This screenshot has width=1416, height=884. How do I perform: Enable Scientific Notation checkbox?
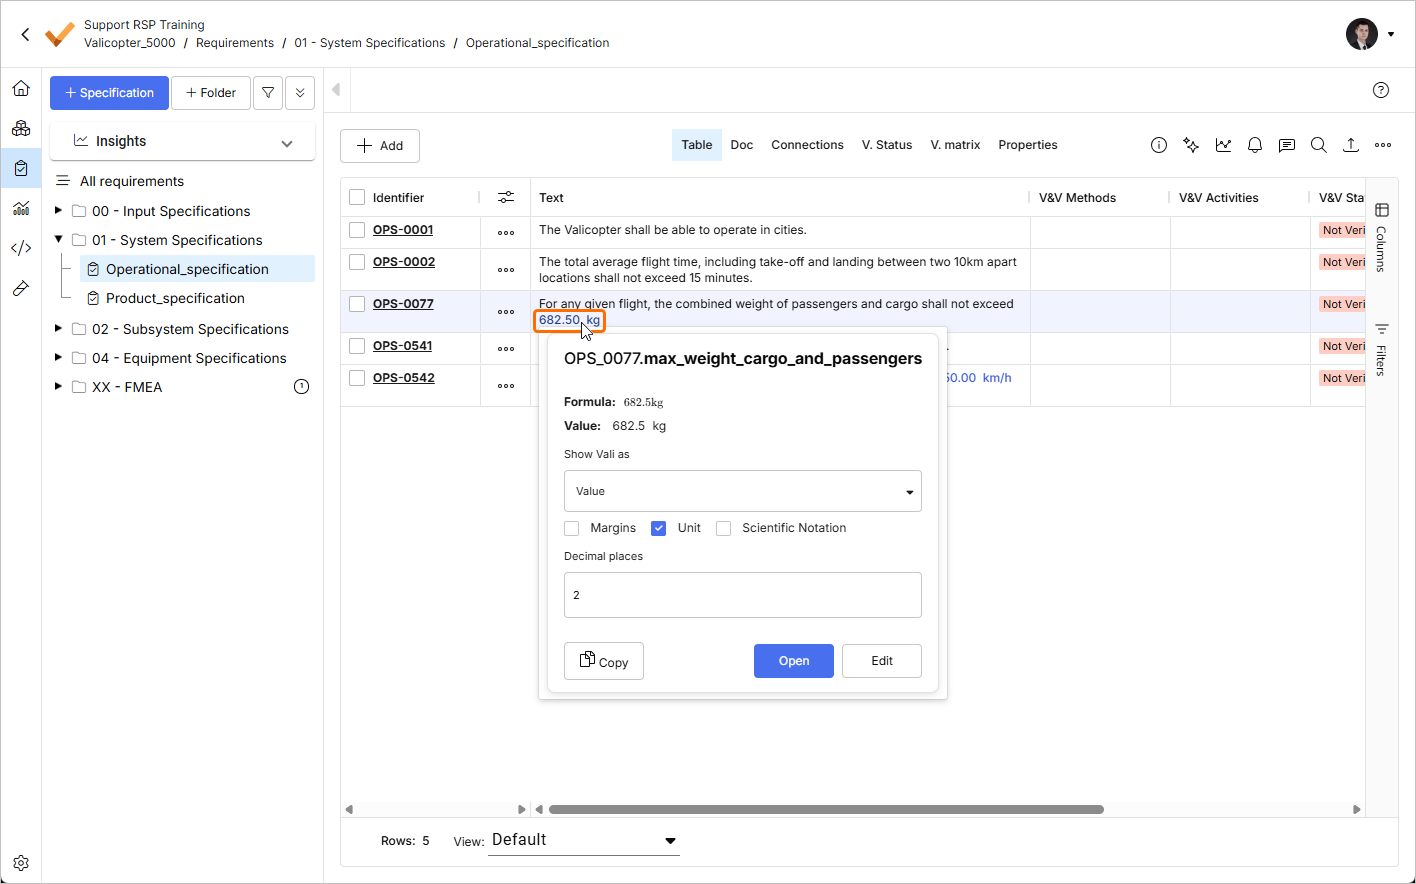click(x=723, y=528)
